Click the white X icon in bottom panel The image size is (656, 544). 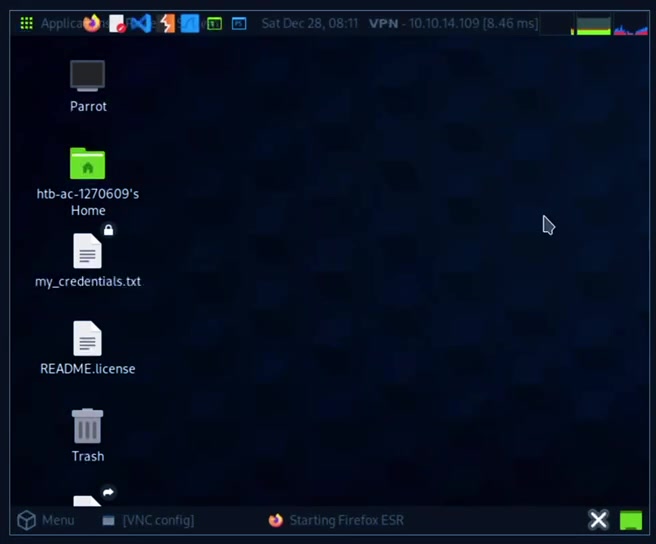tap(598, 519)
